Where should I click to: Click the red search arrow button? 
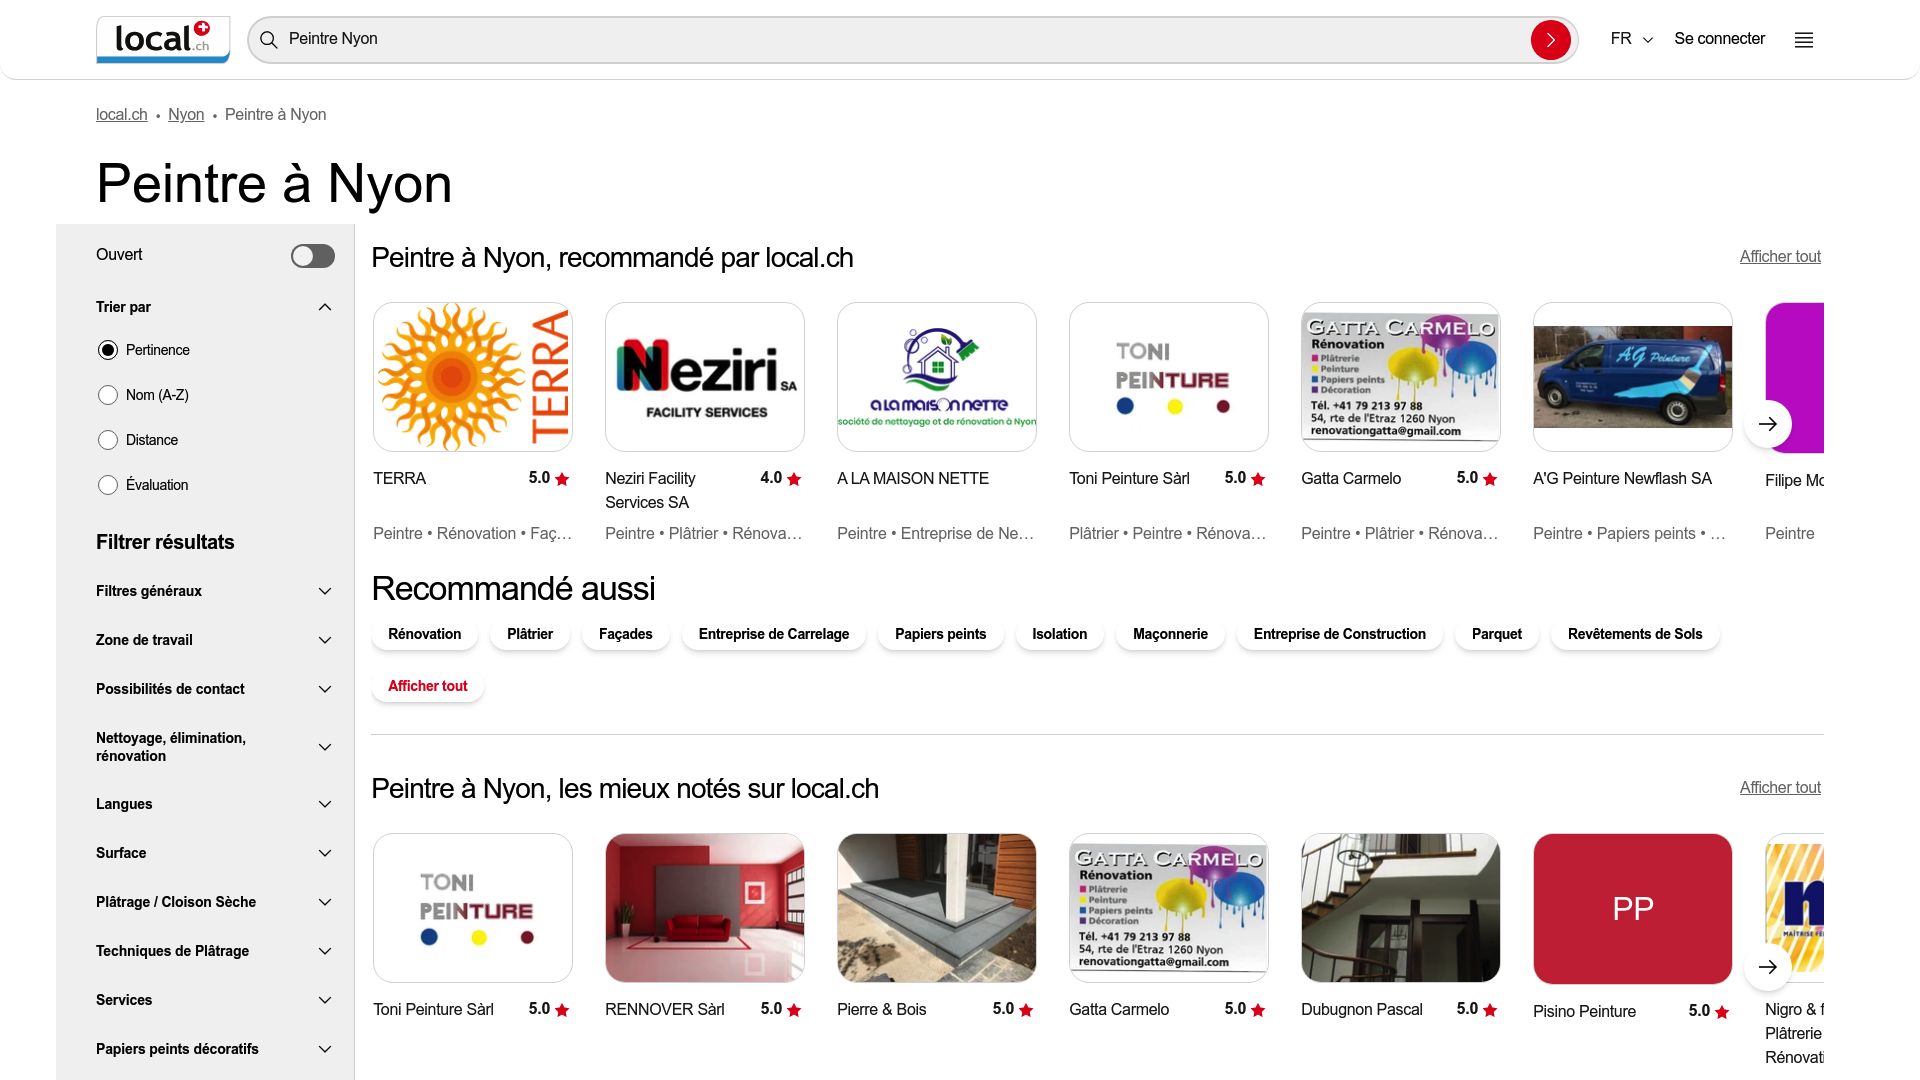tap(1551, 40)
